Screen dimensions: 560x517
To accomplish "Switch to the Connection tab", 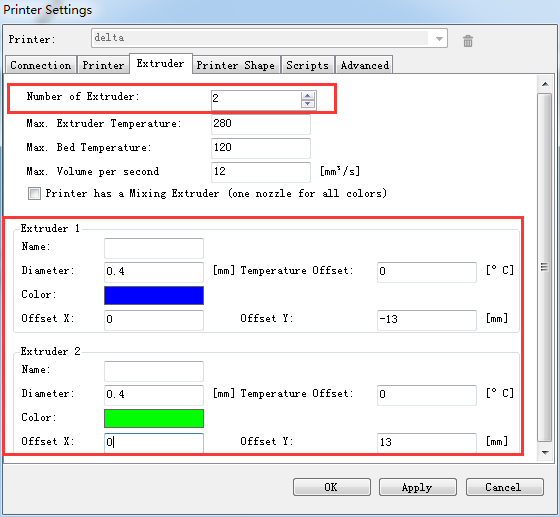I will (41, 65).
